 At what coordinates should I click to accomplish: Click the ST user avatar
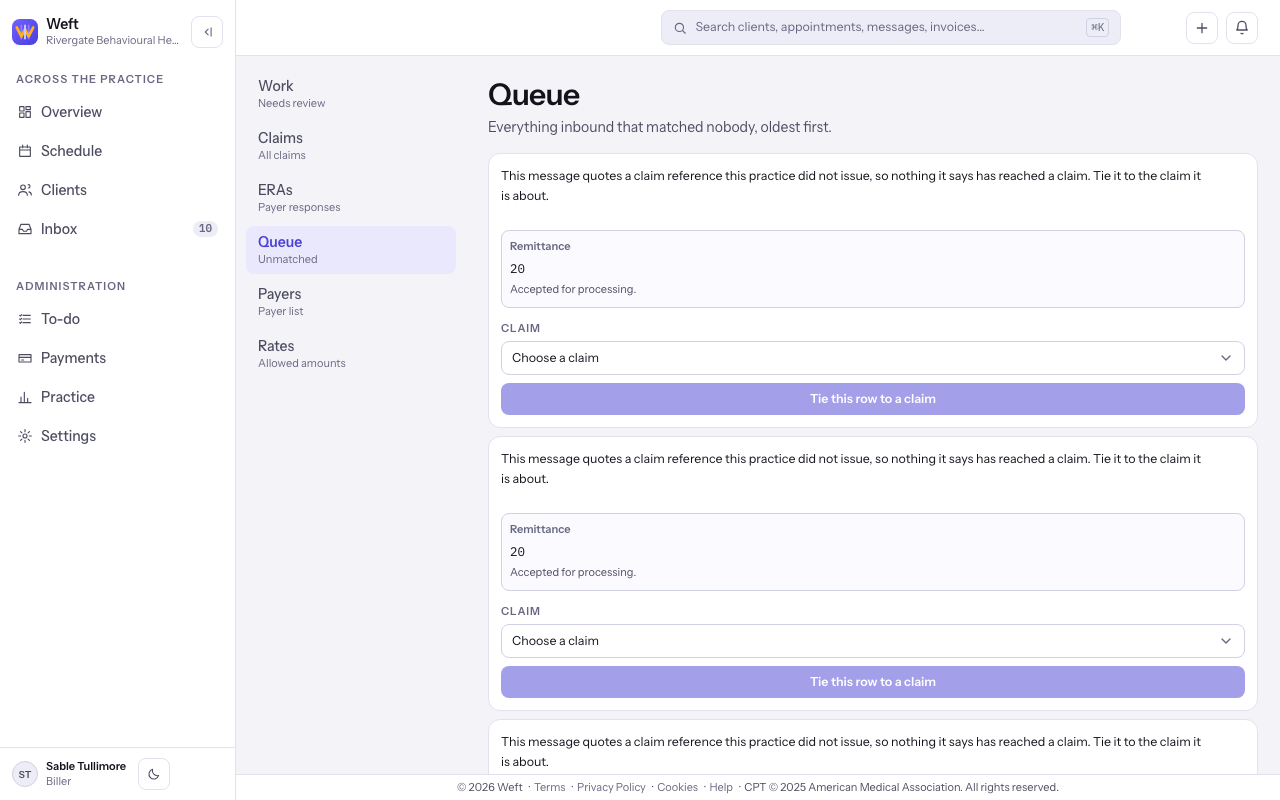click(25, 774)
